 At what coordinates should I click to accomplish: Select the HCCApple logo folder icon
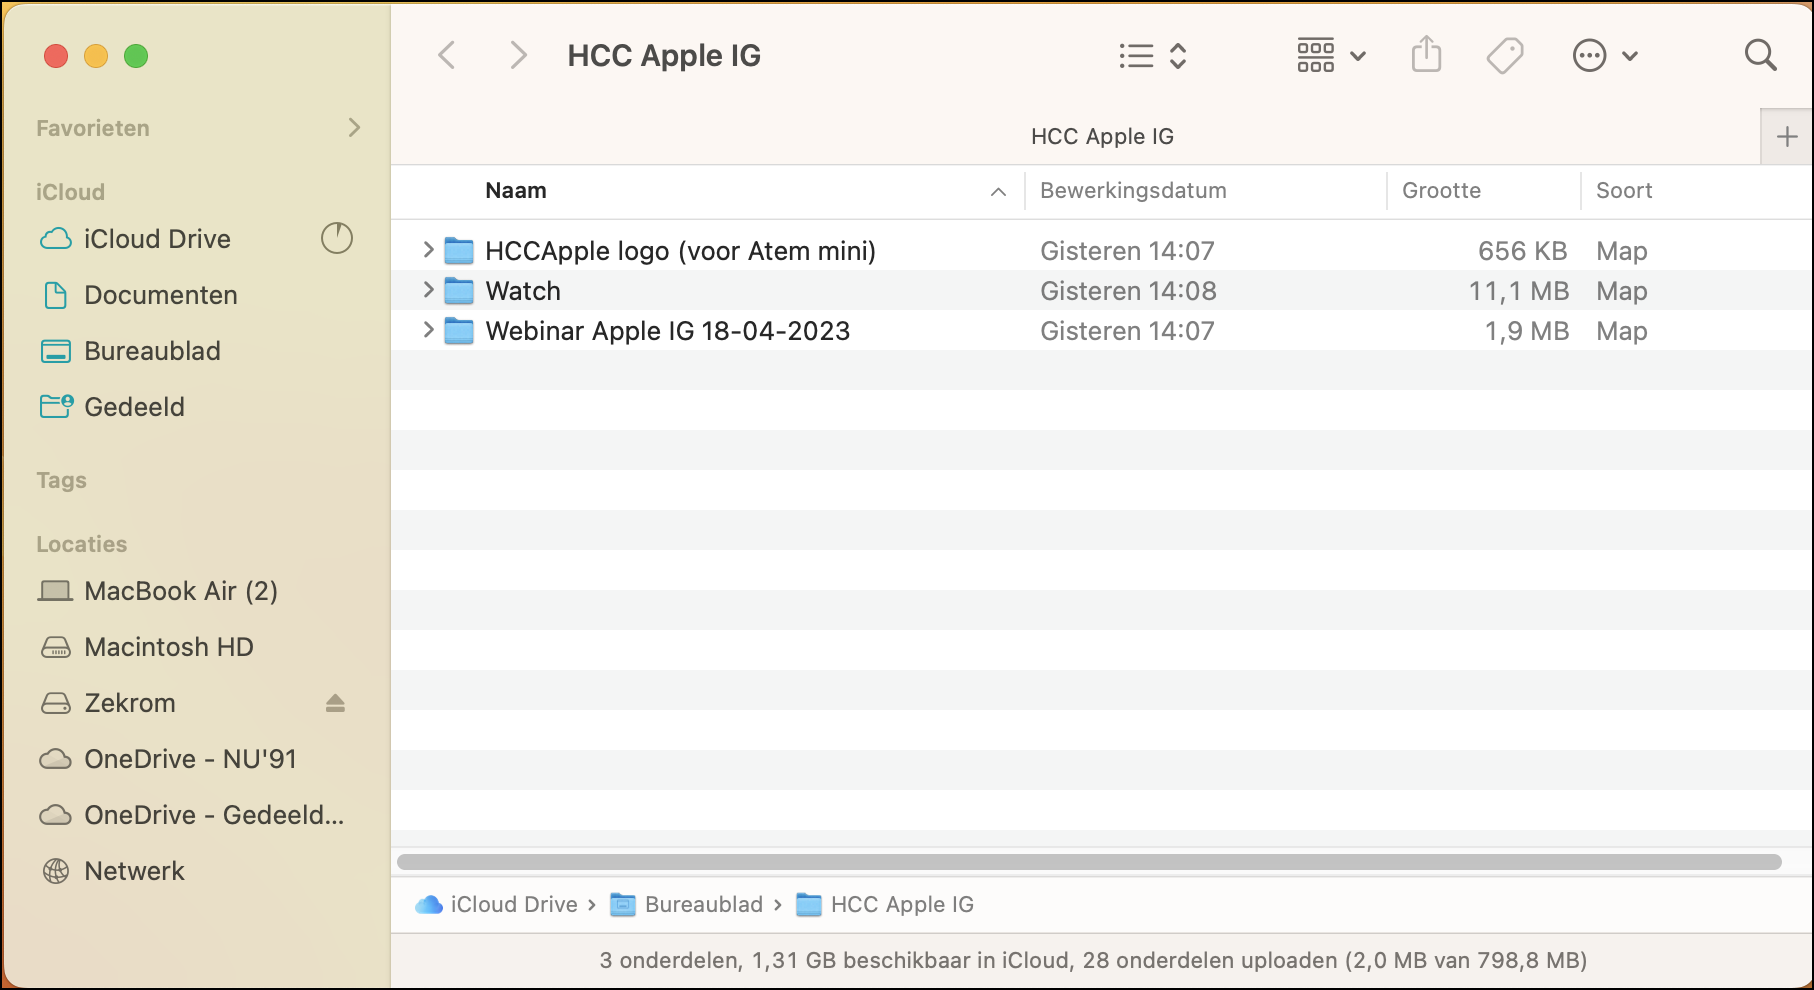tap(459, 250)
